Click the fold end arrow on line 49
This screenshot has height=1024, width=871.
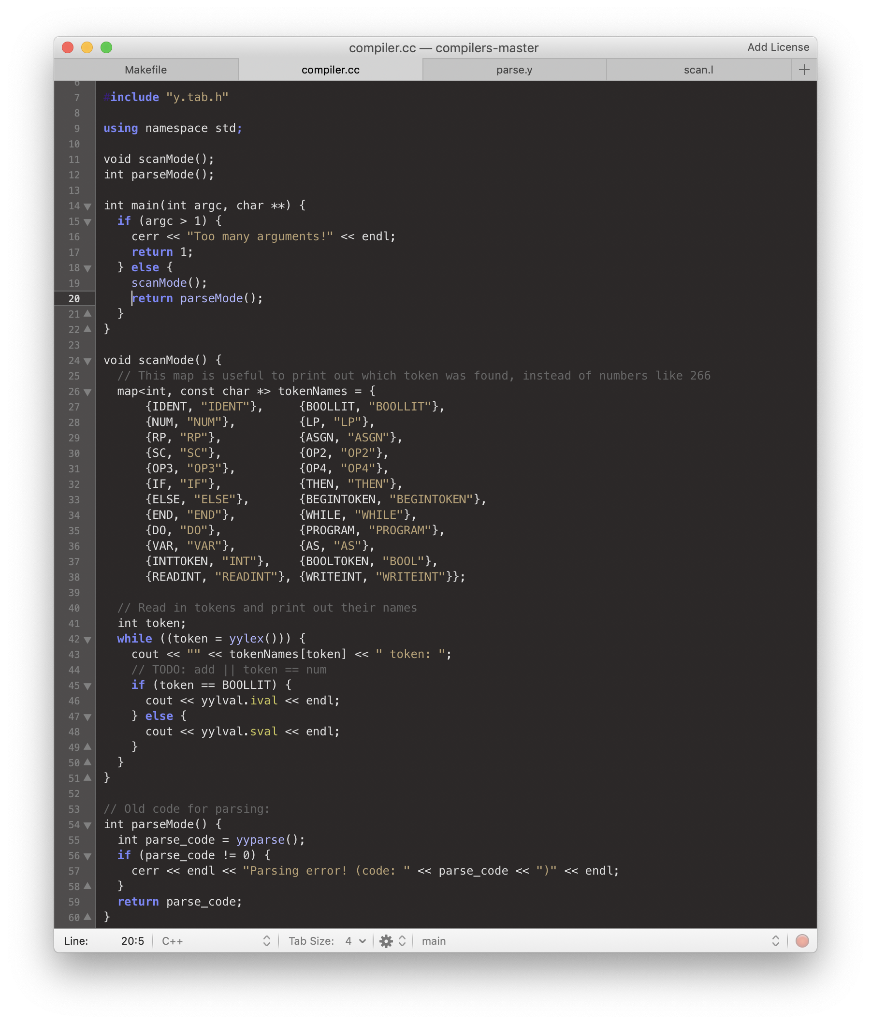(x=87, y=746)
